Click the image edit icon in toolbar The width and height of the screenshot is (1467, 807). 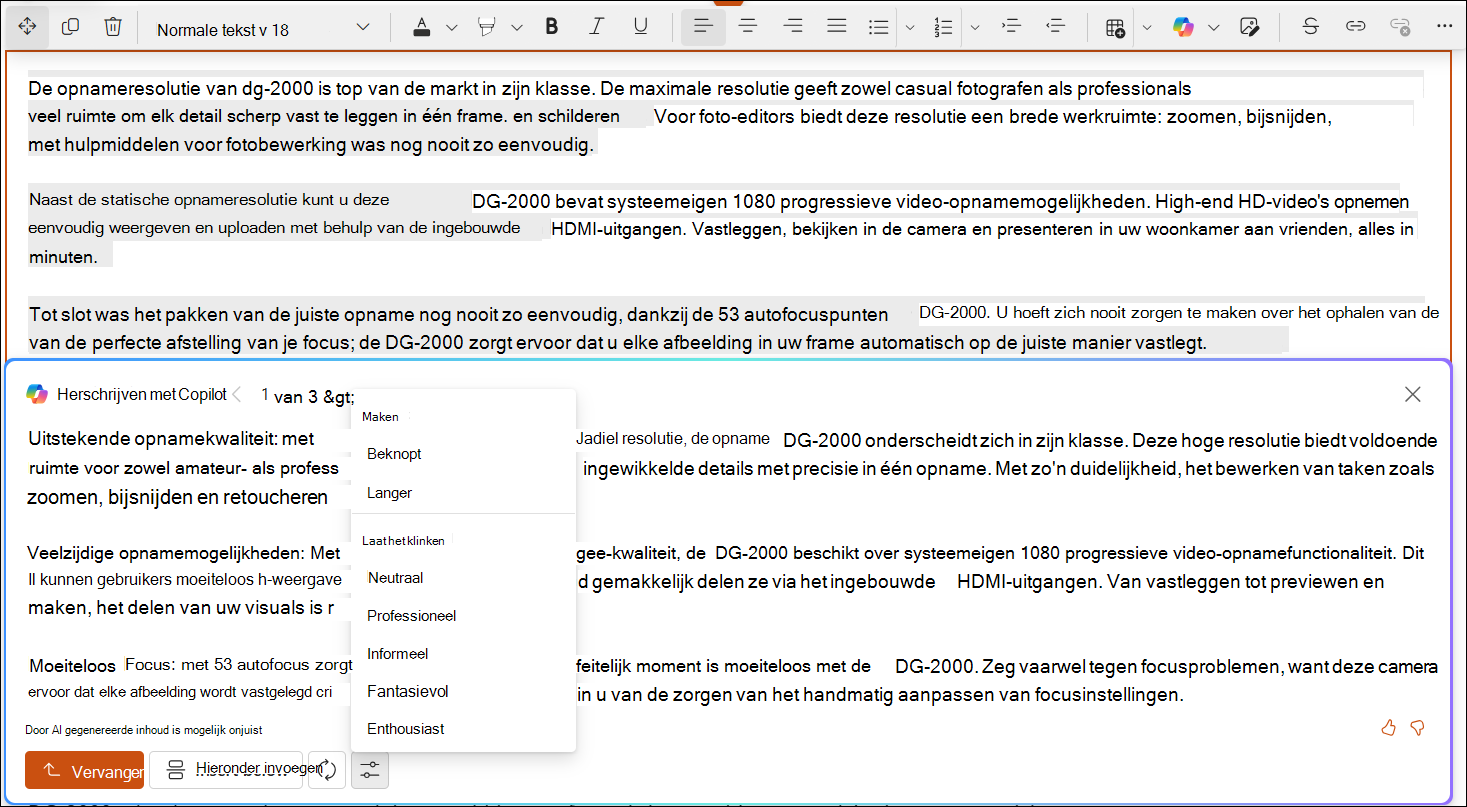1248,27
